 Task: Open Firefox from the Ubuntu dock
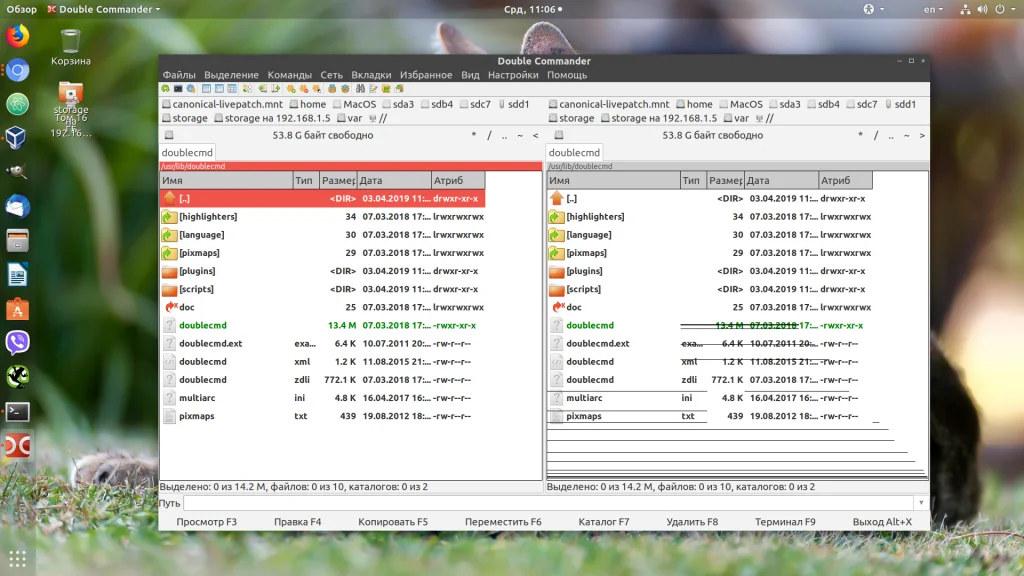17,37
